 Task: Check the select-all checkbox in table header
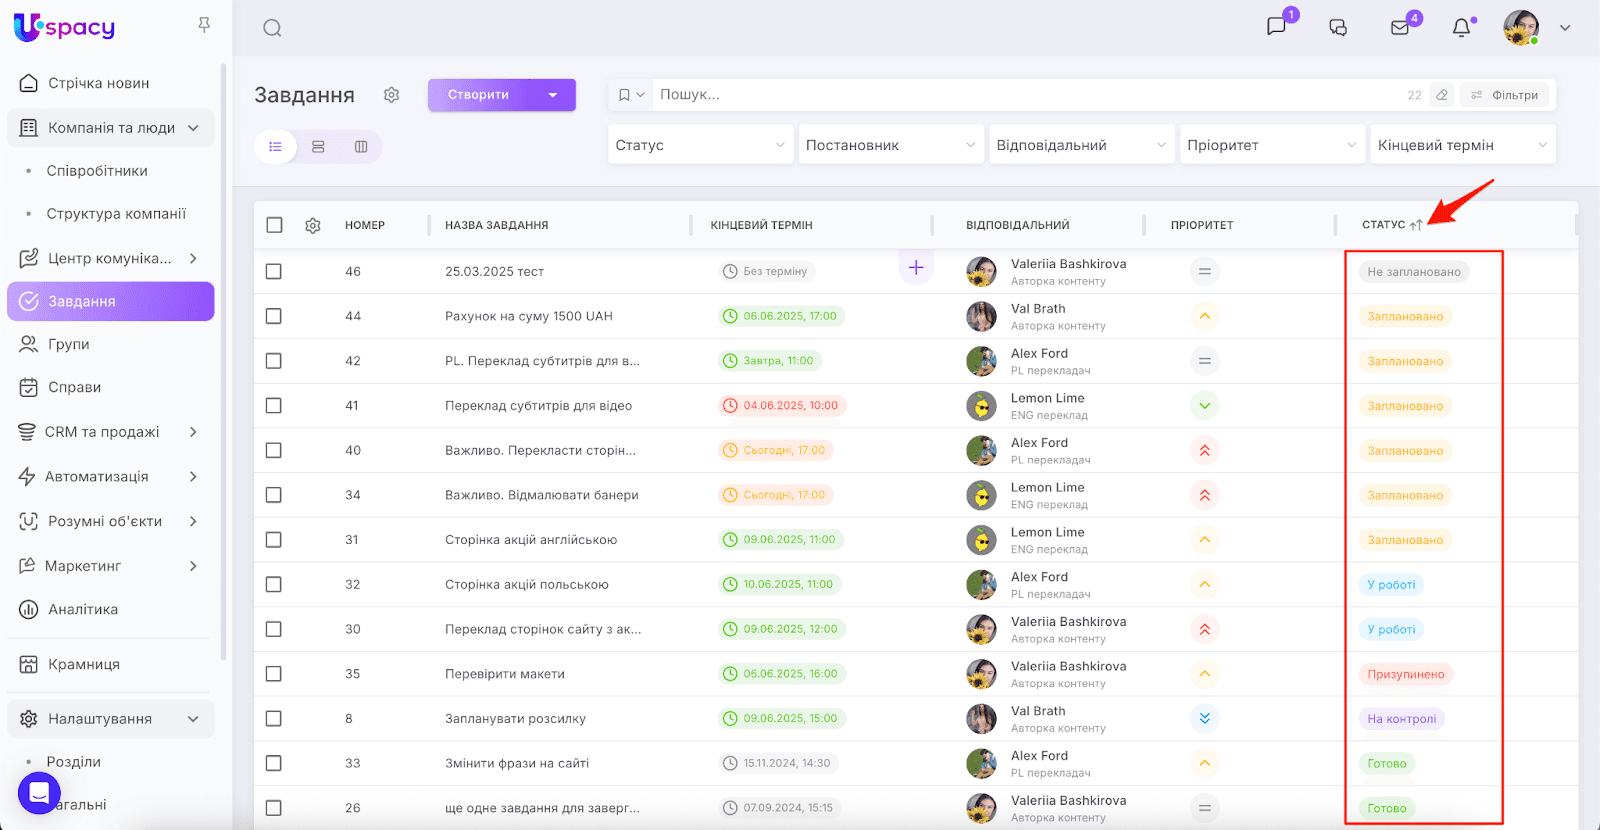pos(274,225)
